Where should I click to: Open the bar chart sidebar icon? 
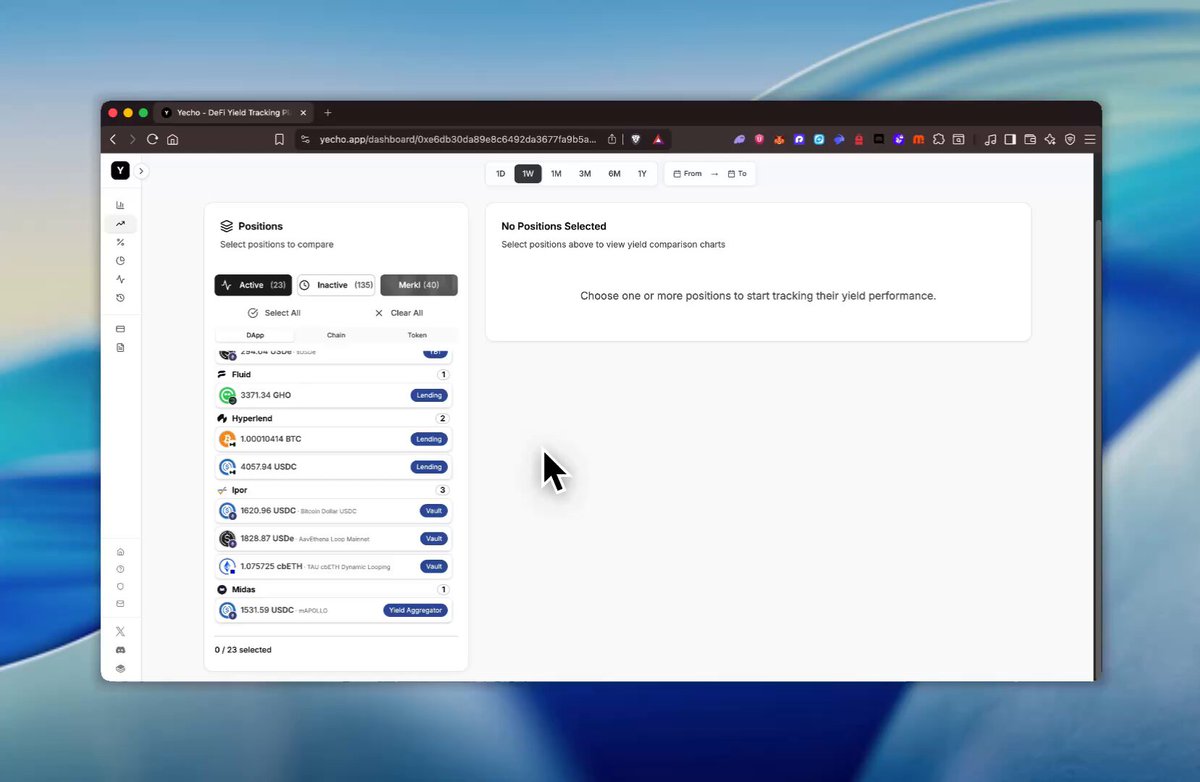click(x=120, y=205)
